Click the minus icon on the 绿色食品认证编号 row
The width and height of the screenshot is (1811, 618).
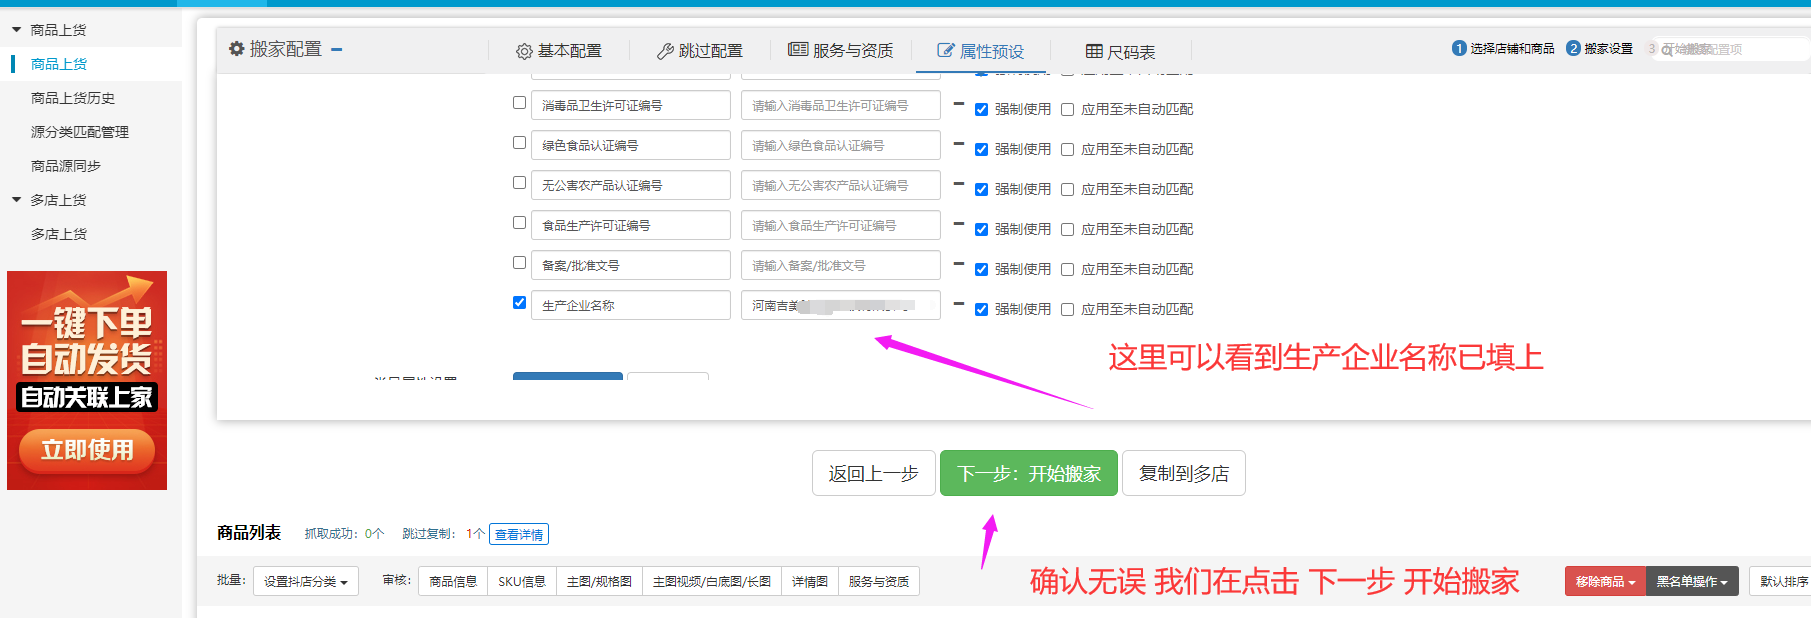click(x=958, y=144)
